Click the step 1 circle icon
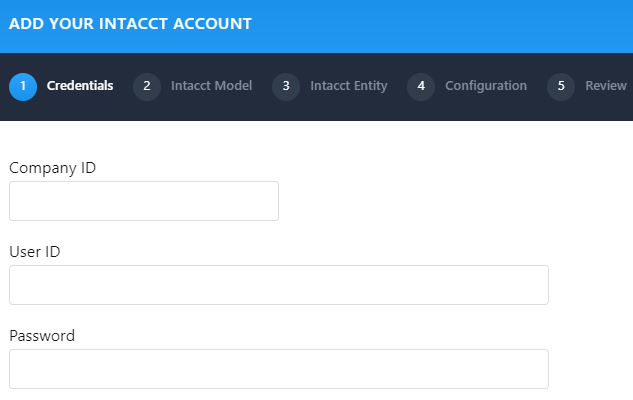 (23, 86)
